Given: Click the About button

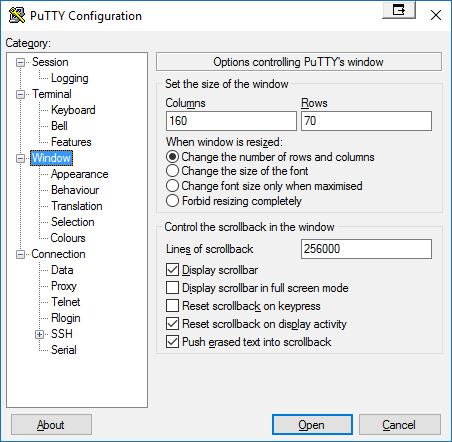Looking at the screenshot, I should point(51,425).
